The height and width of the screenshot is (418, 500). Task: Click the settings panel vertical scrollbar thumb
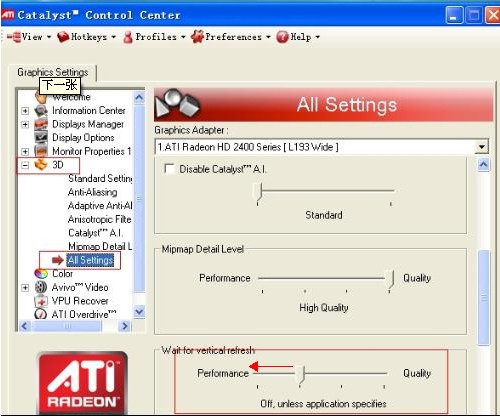pos(484,297)
